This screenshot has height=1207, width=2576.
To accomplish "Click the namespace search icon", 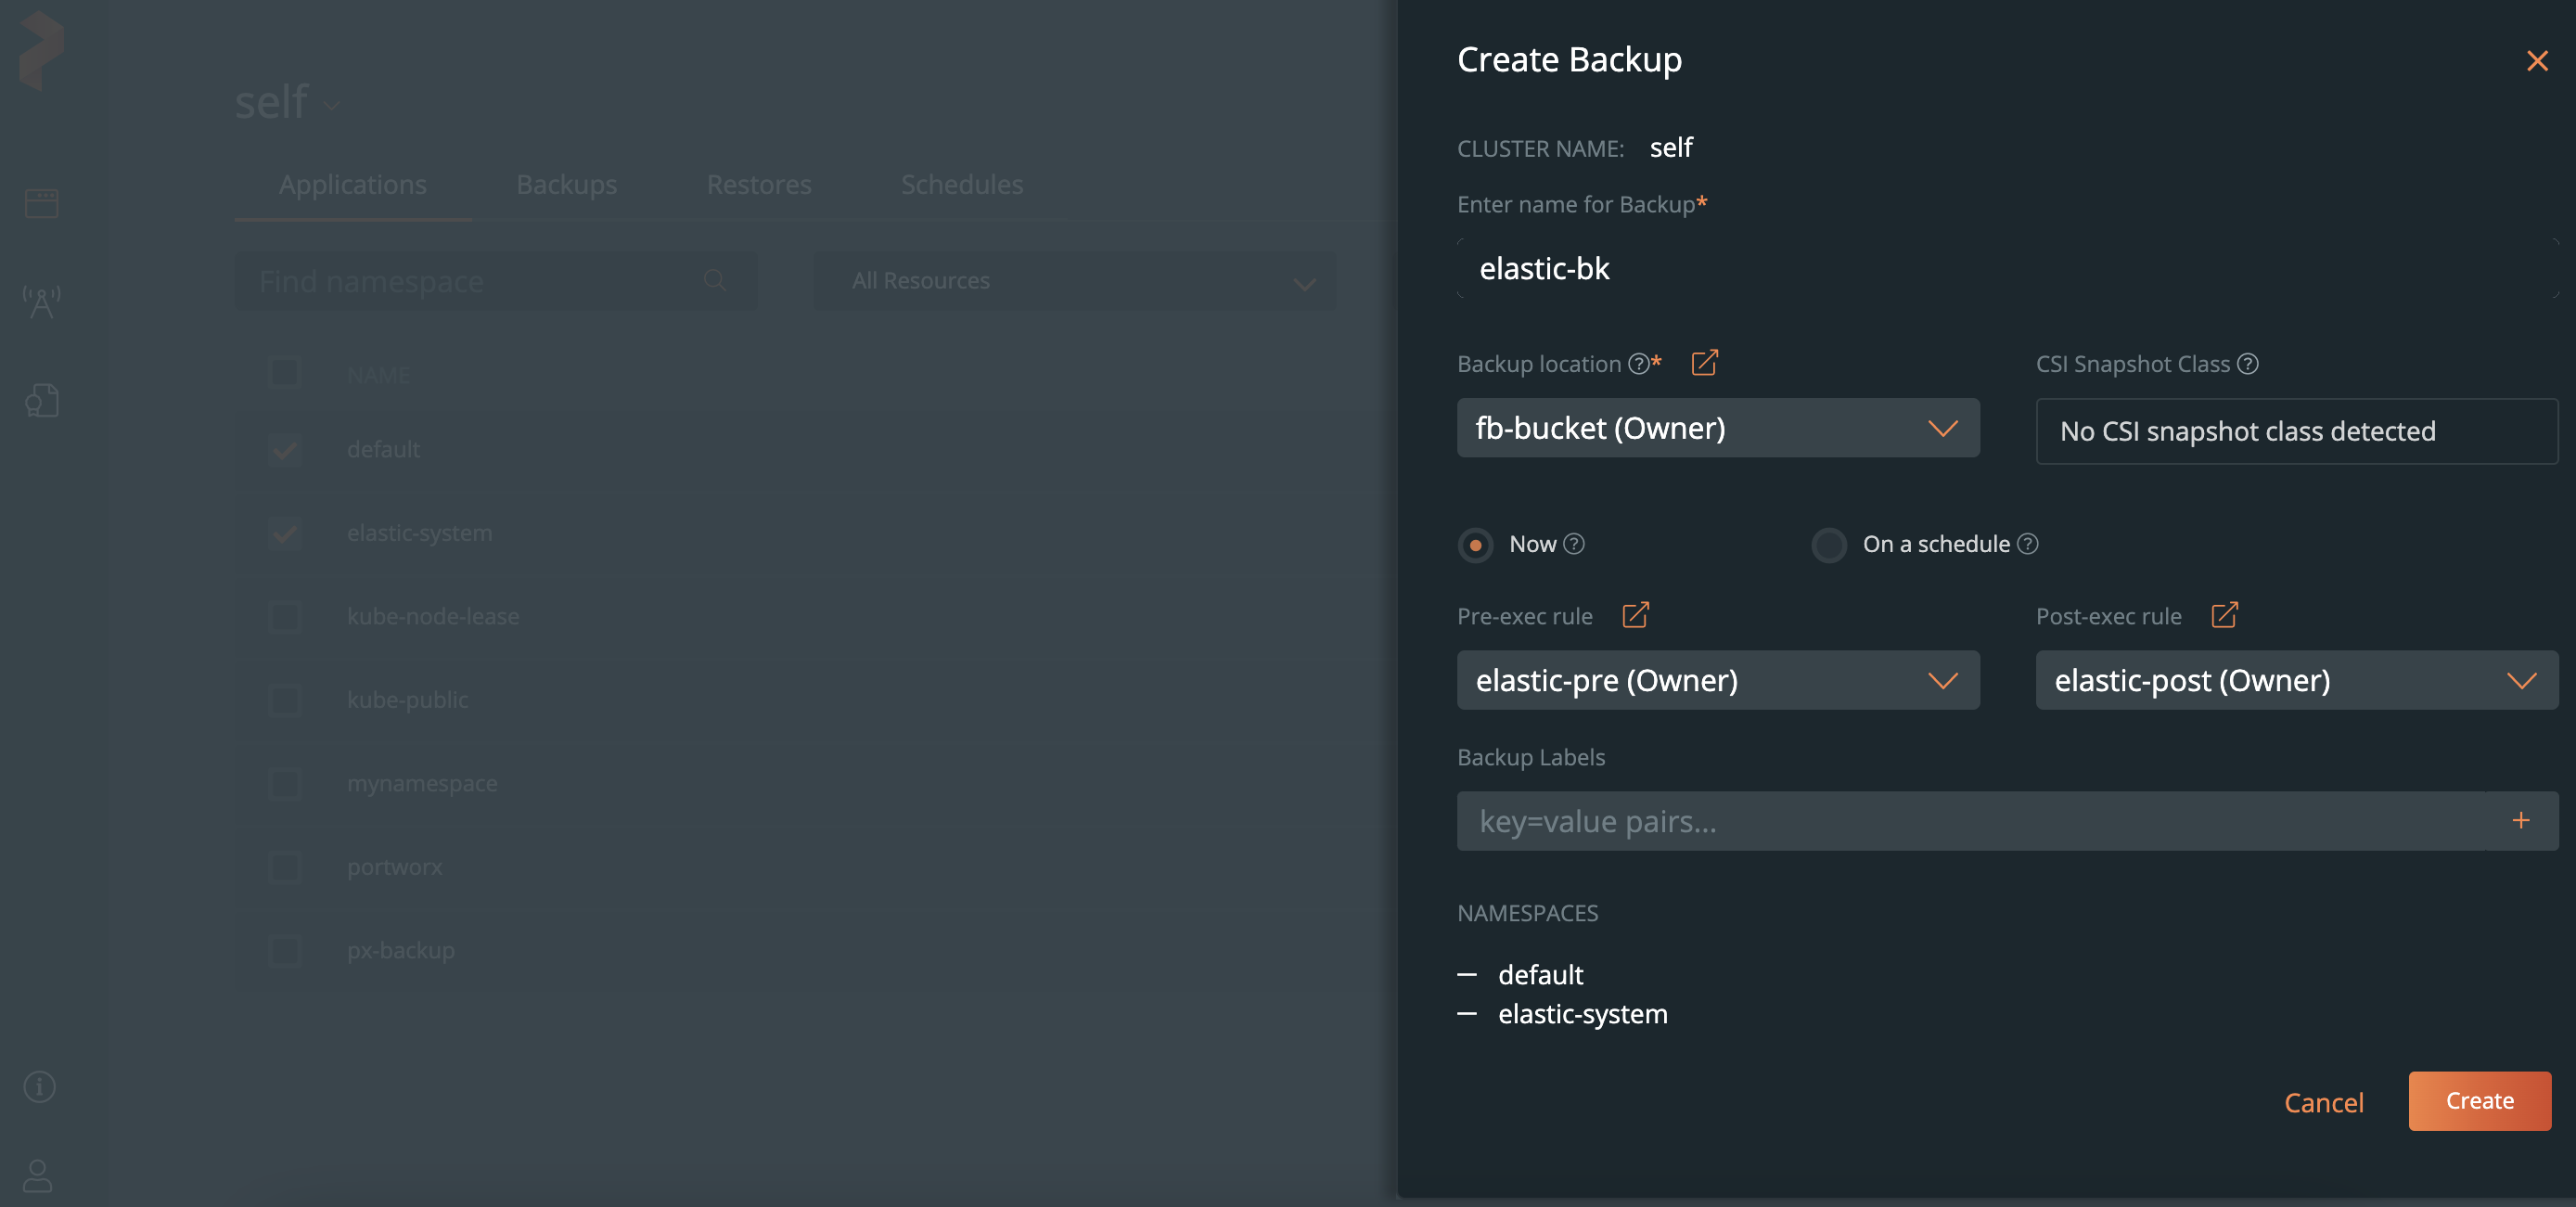I will pos(714,281).
